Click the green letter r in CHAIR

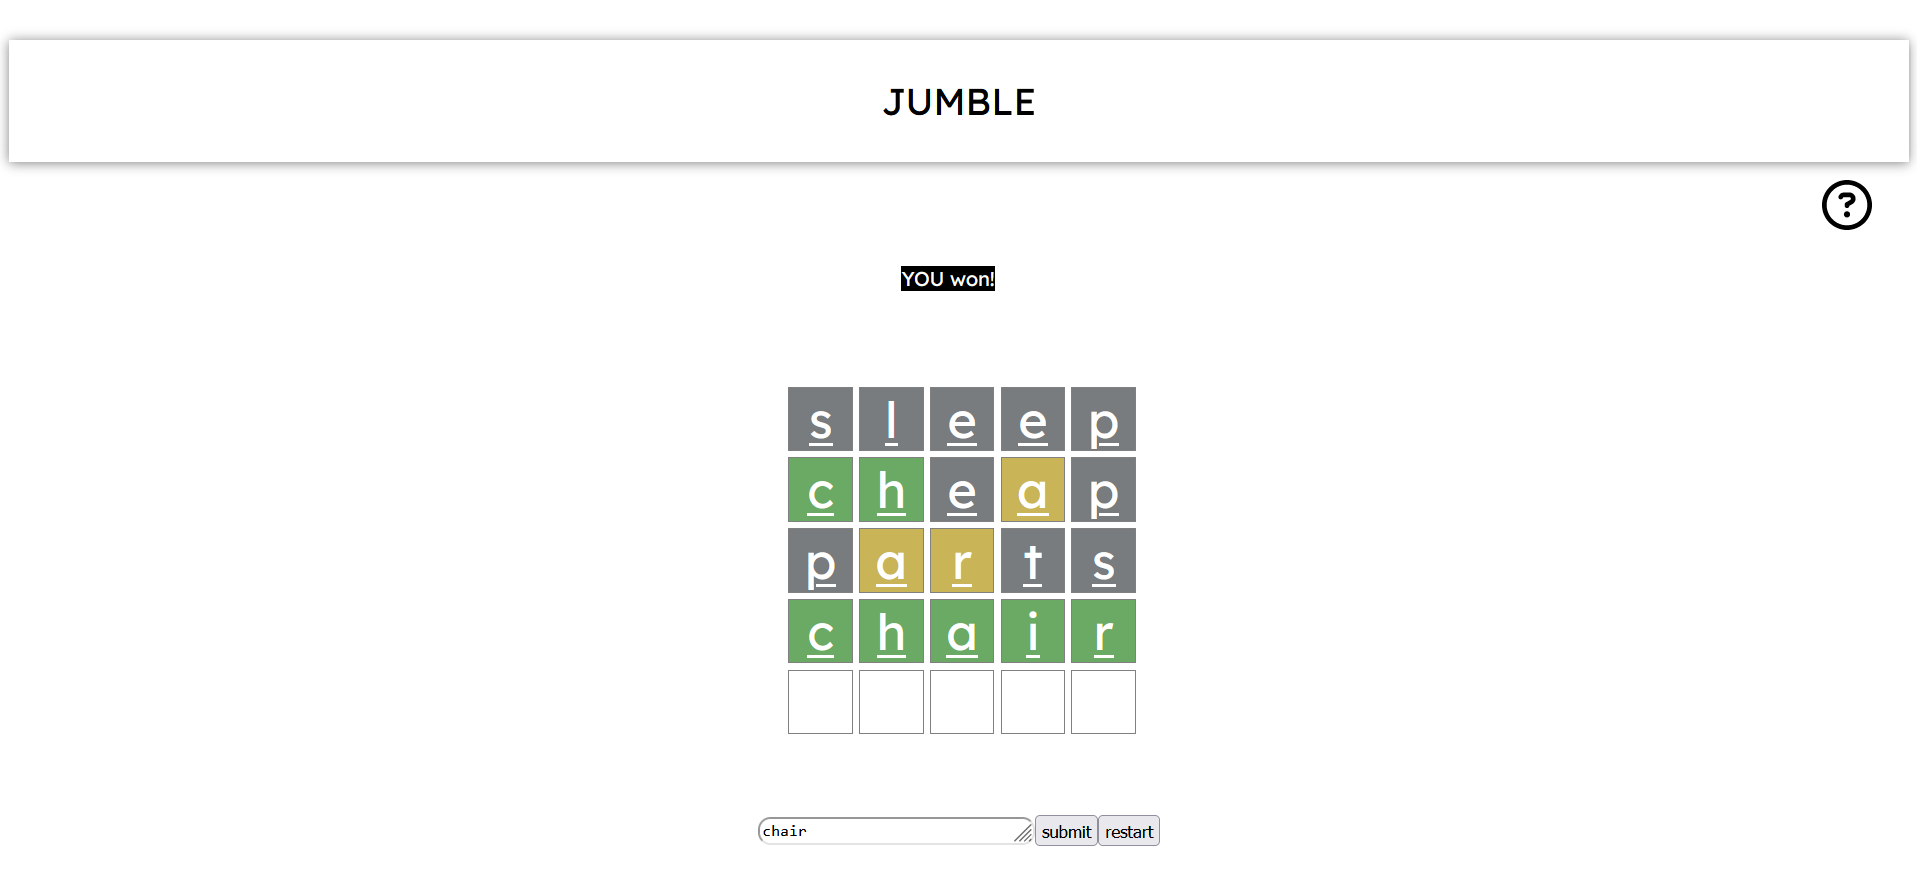pyautogui.click(x=1103, y=631)
